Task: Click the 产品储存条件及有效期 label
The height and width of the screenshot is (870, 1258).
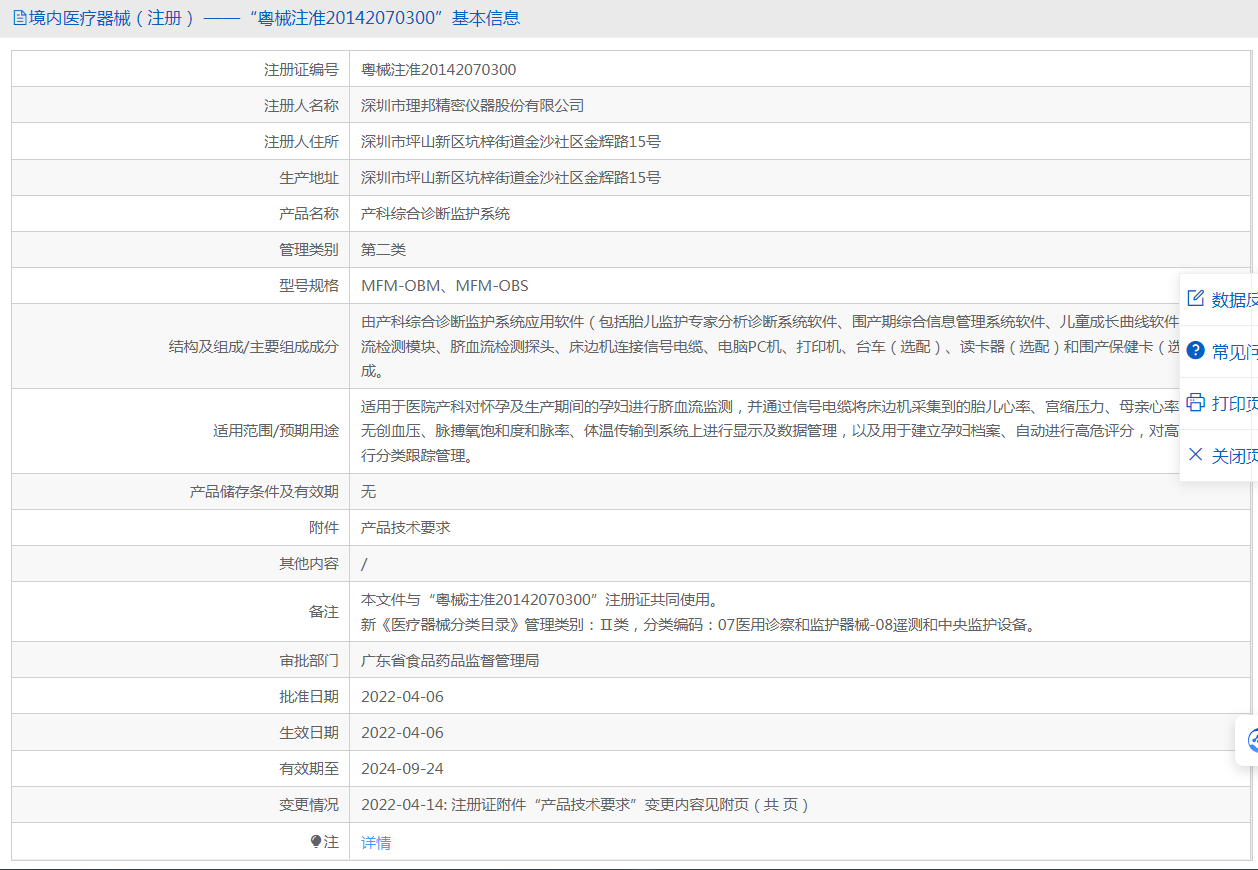Action: click(264, 492)
